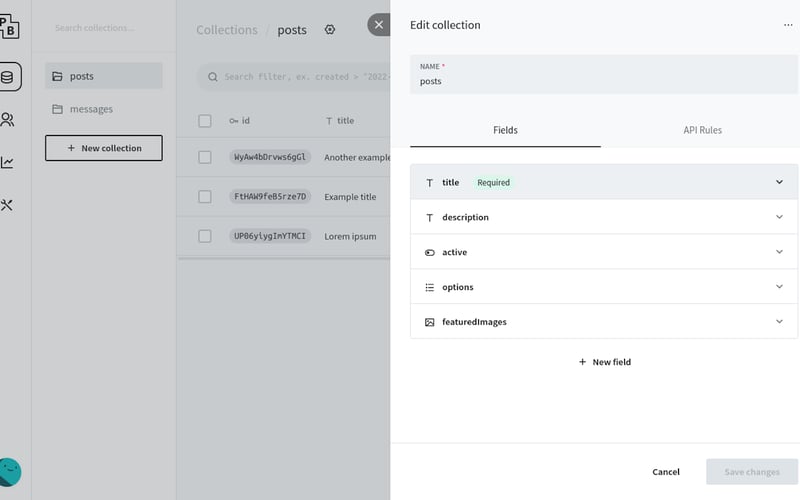Open the PocketBase logo home

9,27
